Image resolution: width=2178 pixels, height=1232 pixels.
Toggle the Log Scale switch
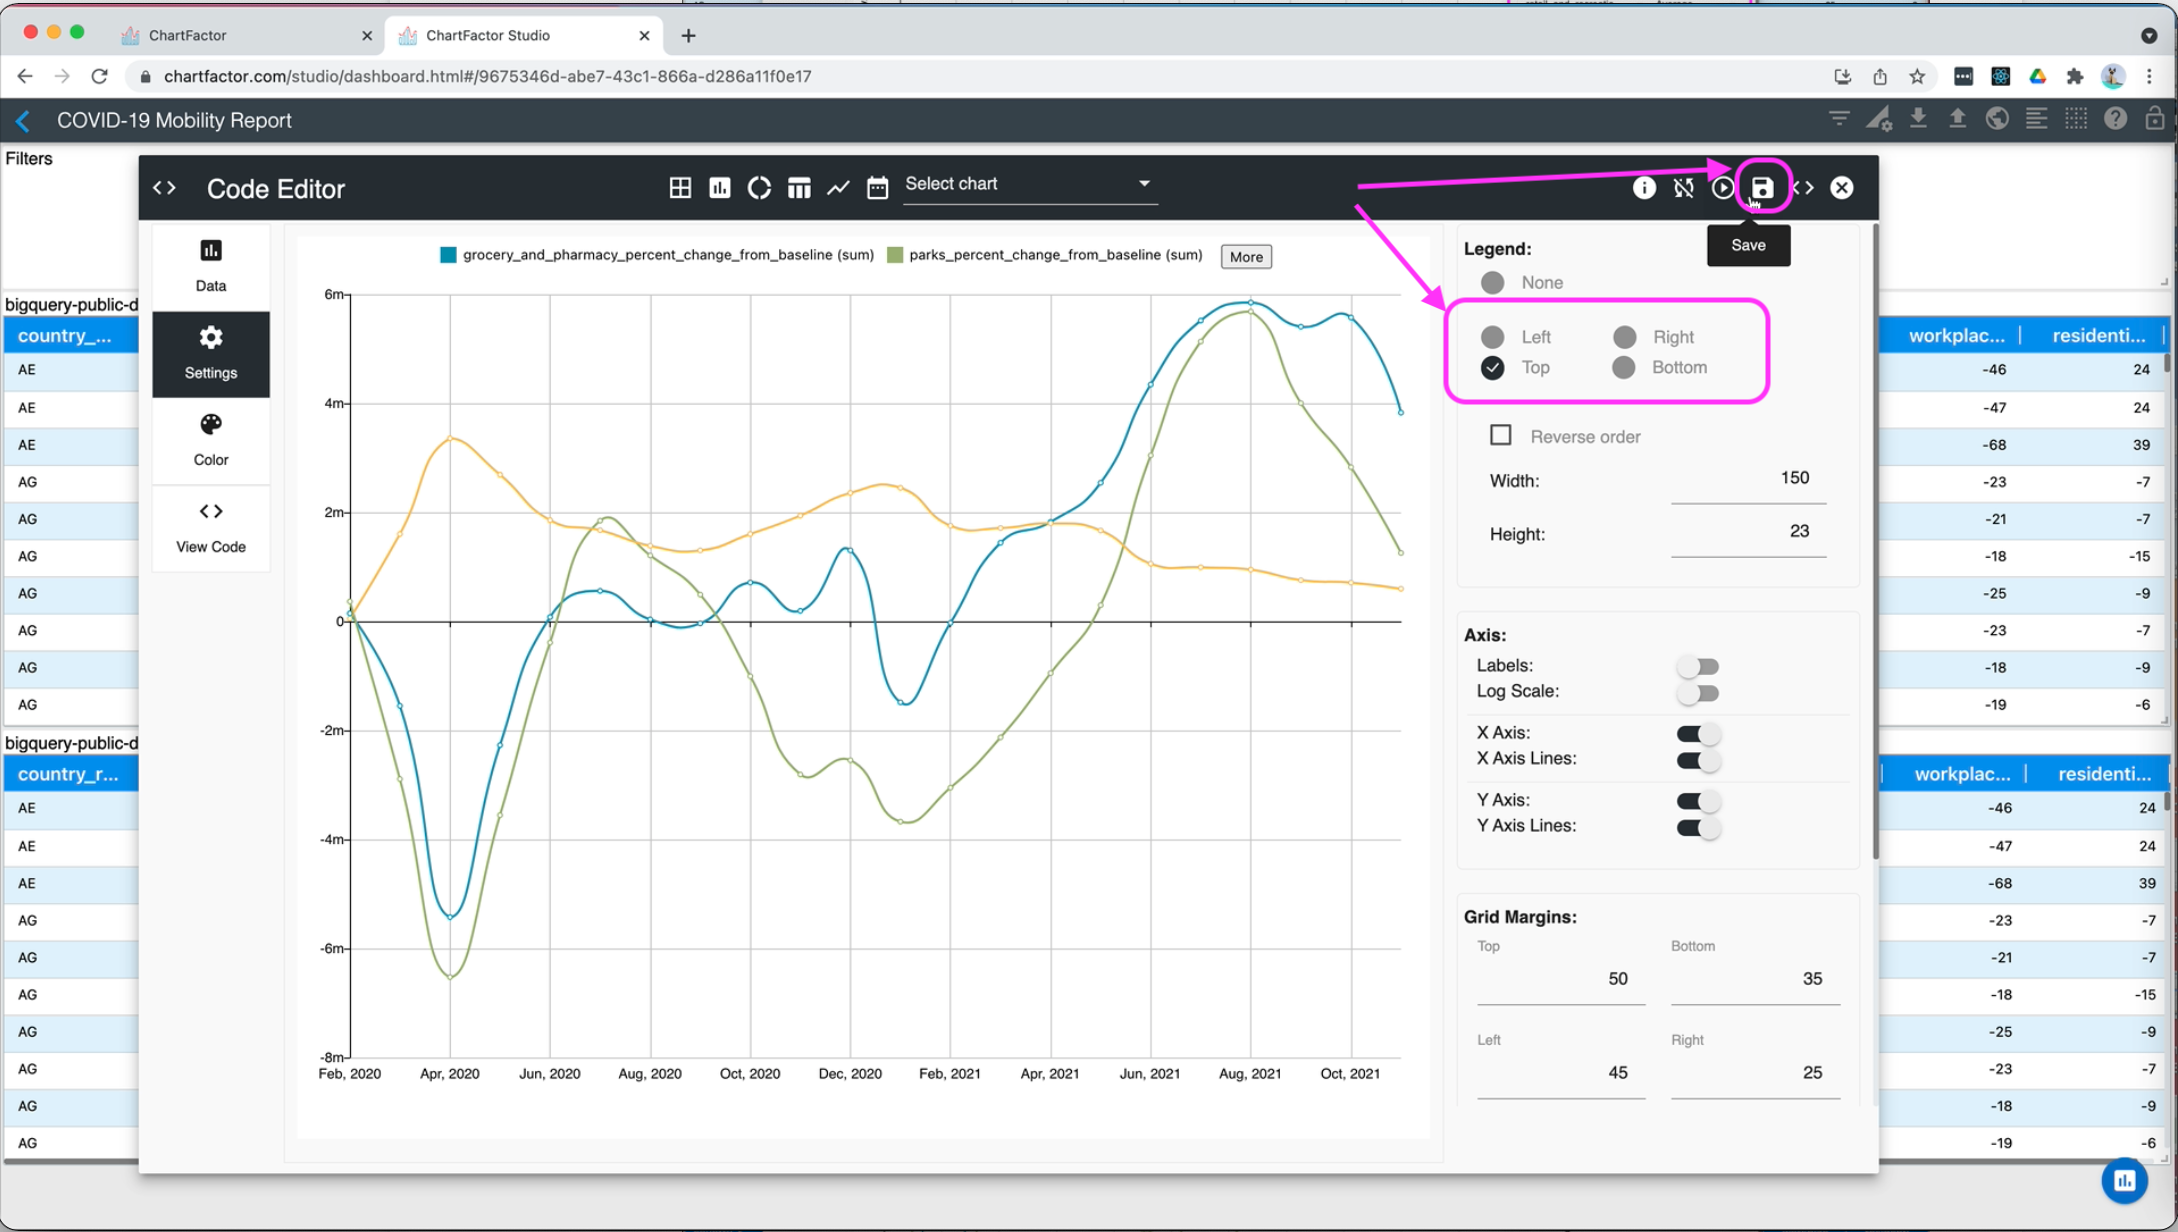[1697, 692]
